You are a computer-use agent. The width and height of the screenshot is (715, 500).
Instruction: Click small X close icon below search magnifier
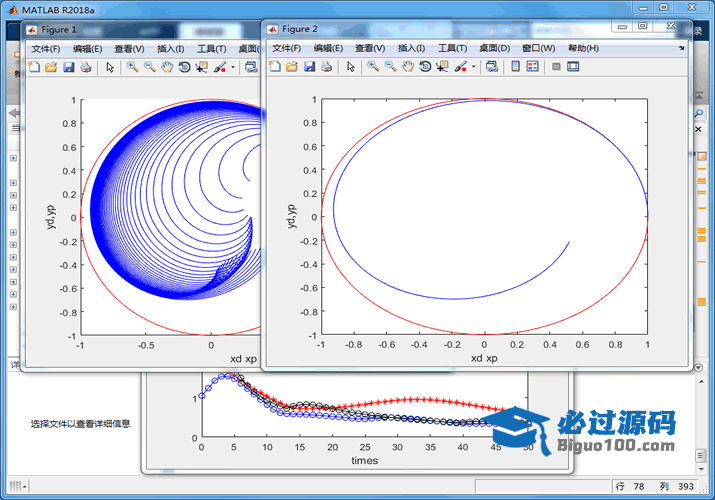(x=698, y=129)
